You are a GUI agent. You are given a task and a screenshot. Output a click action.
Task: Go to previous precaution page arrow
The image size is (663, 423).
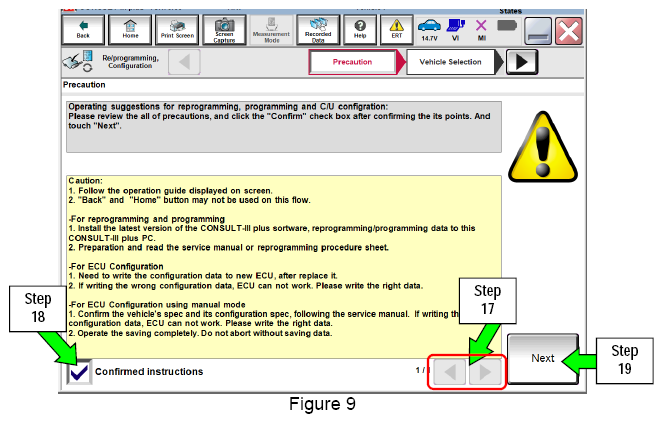pyautogui.click(x=450, y=372)
